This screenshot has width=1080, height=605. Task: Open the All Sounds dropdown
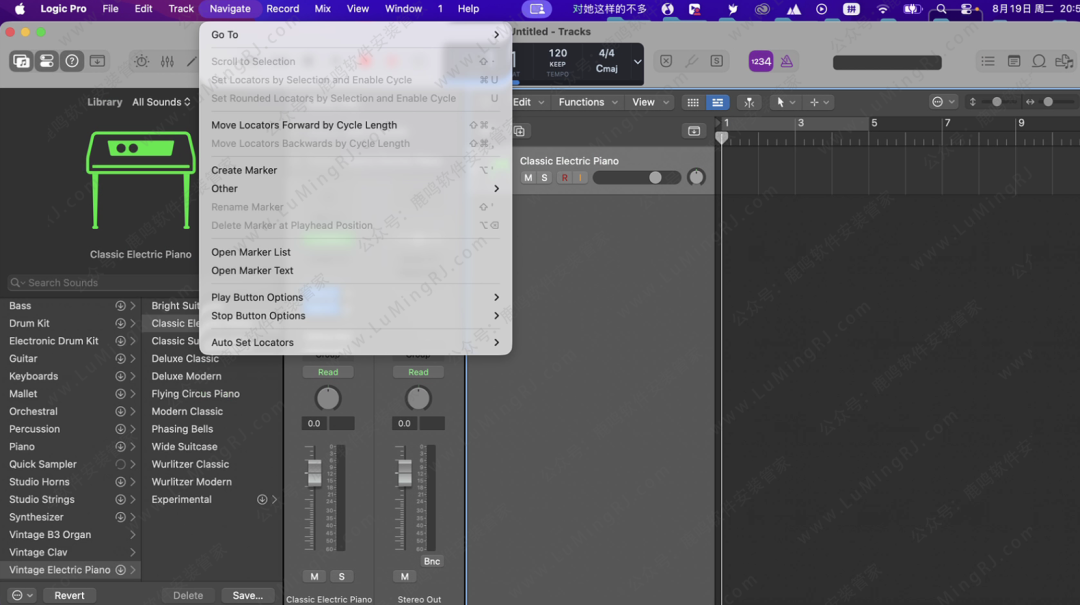(x=161, y=102)
